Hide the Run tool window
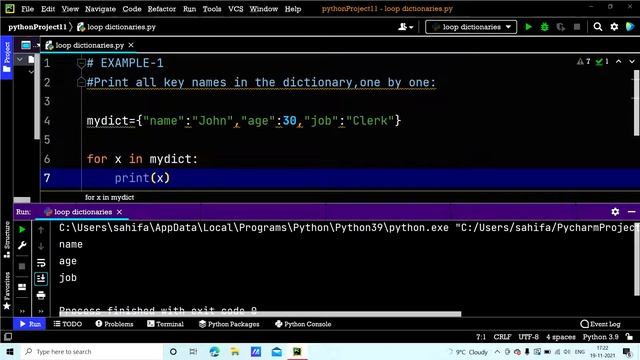 tap(631, 211)
